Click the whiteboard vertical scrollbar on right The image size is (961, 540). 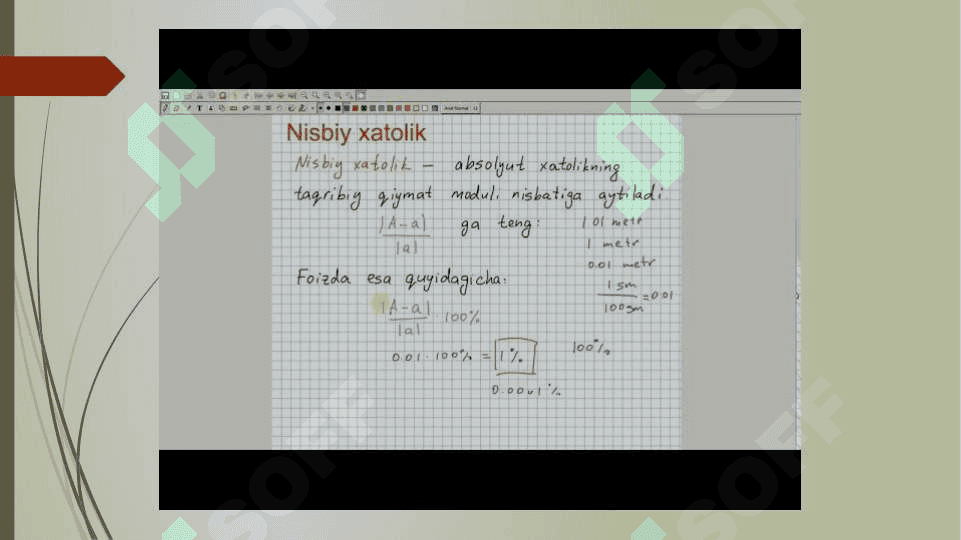[797, 282]
